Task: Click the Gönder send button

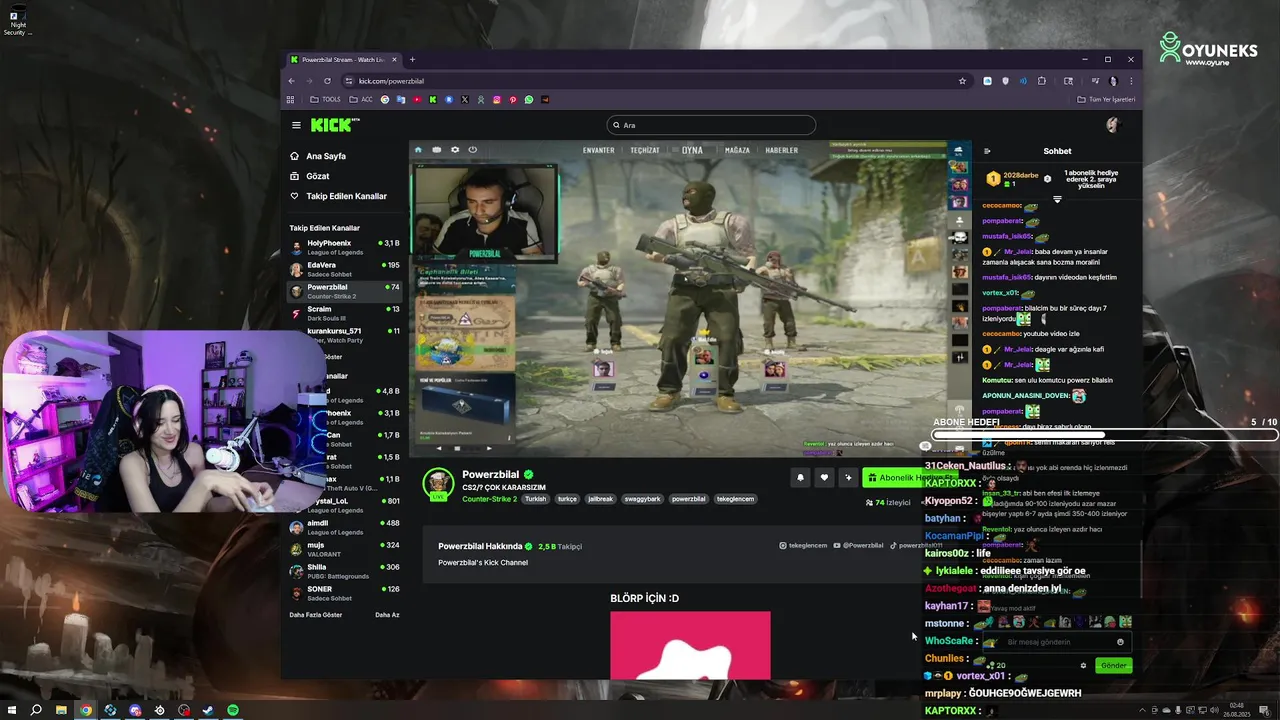Action: [1114, 665]
